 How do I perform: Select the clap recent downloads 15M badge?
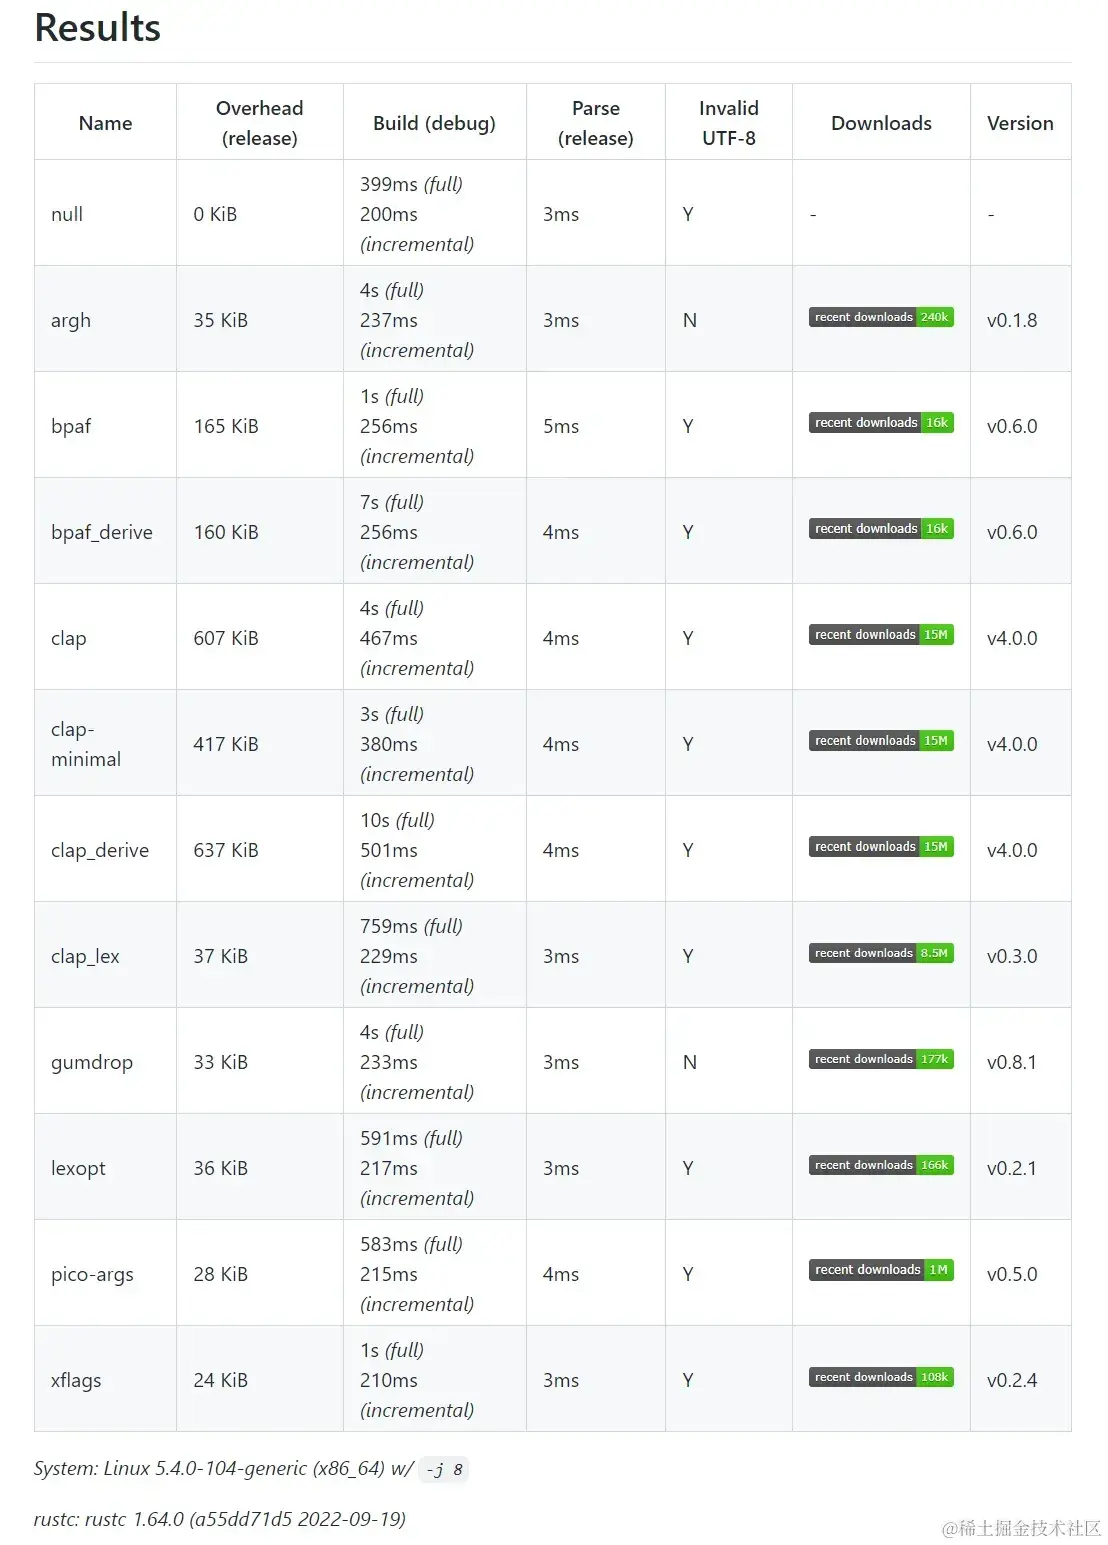coord(881,635)
